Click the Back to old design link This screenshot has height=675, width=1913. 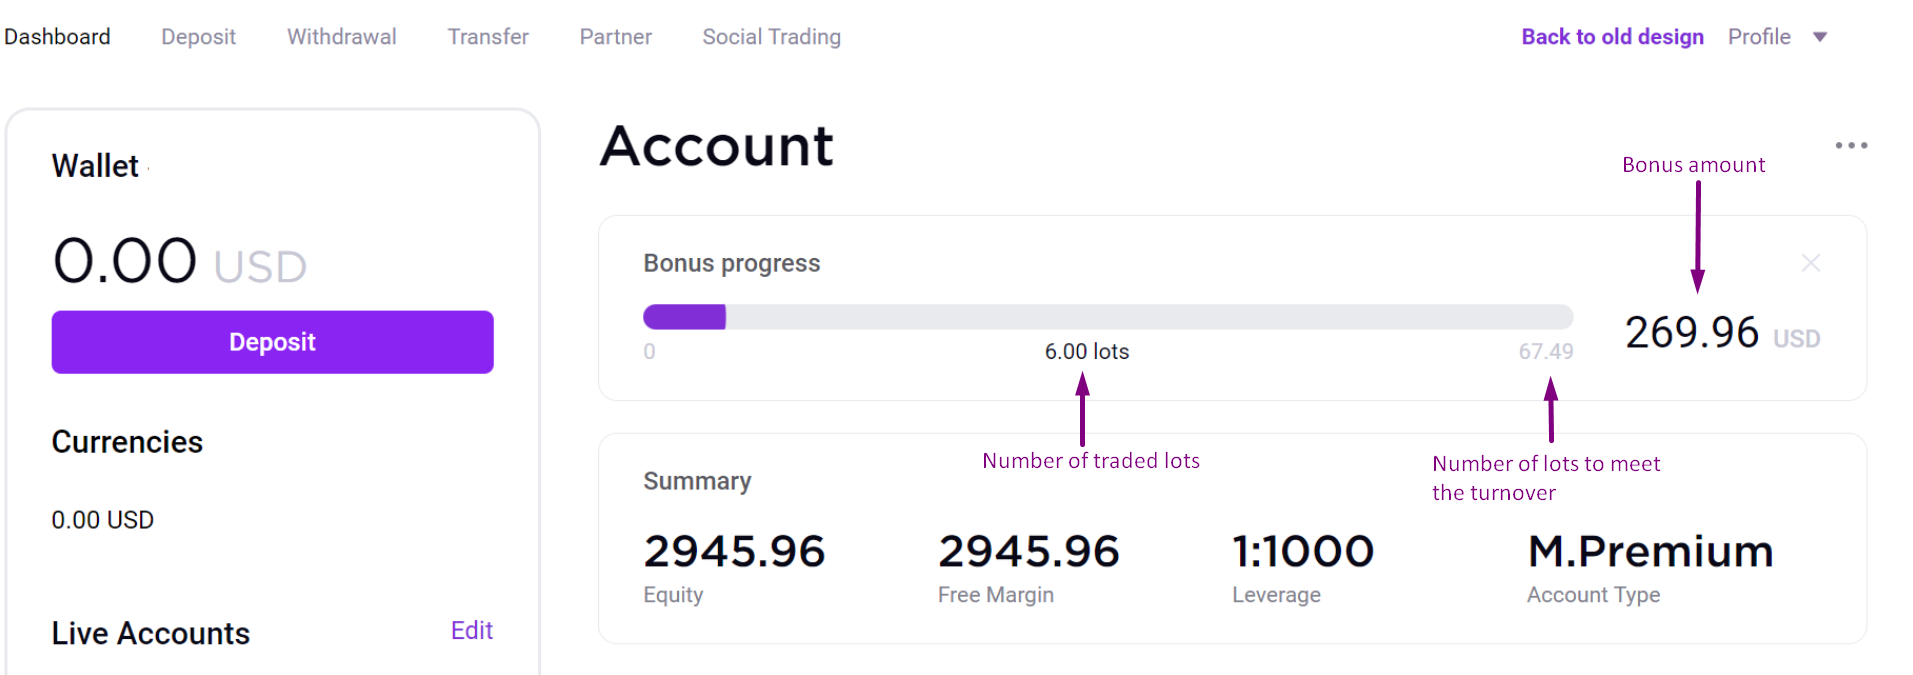pos(1612,37)
